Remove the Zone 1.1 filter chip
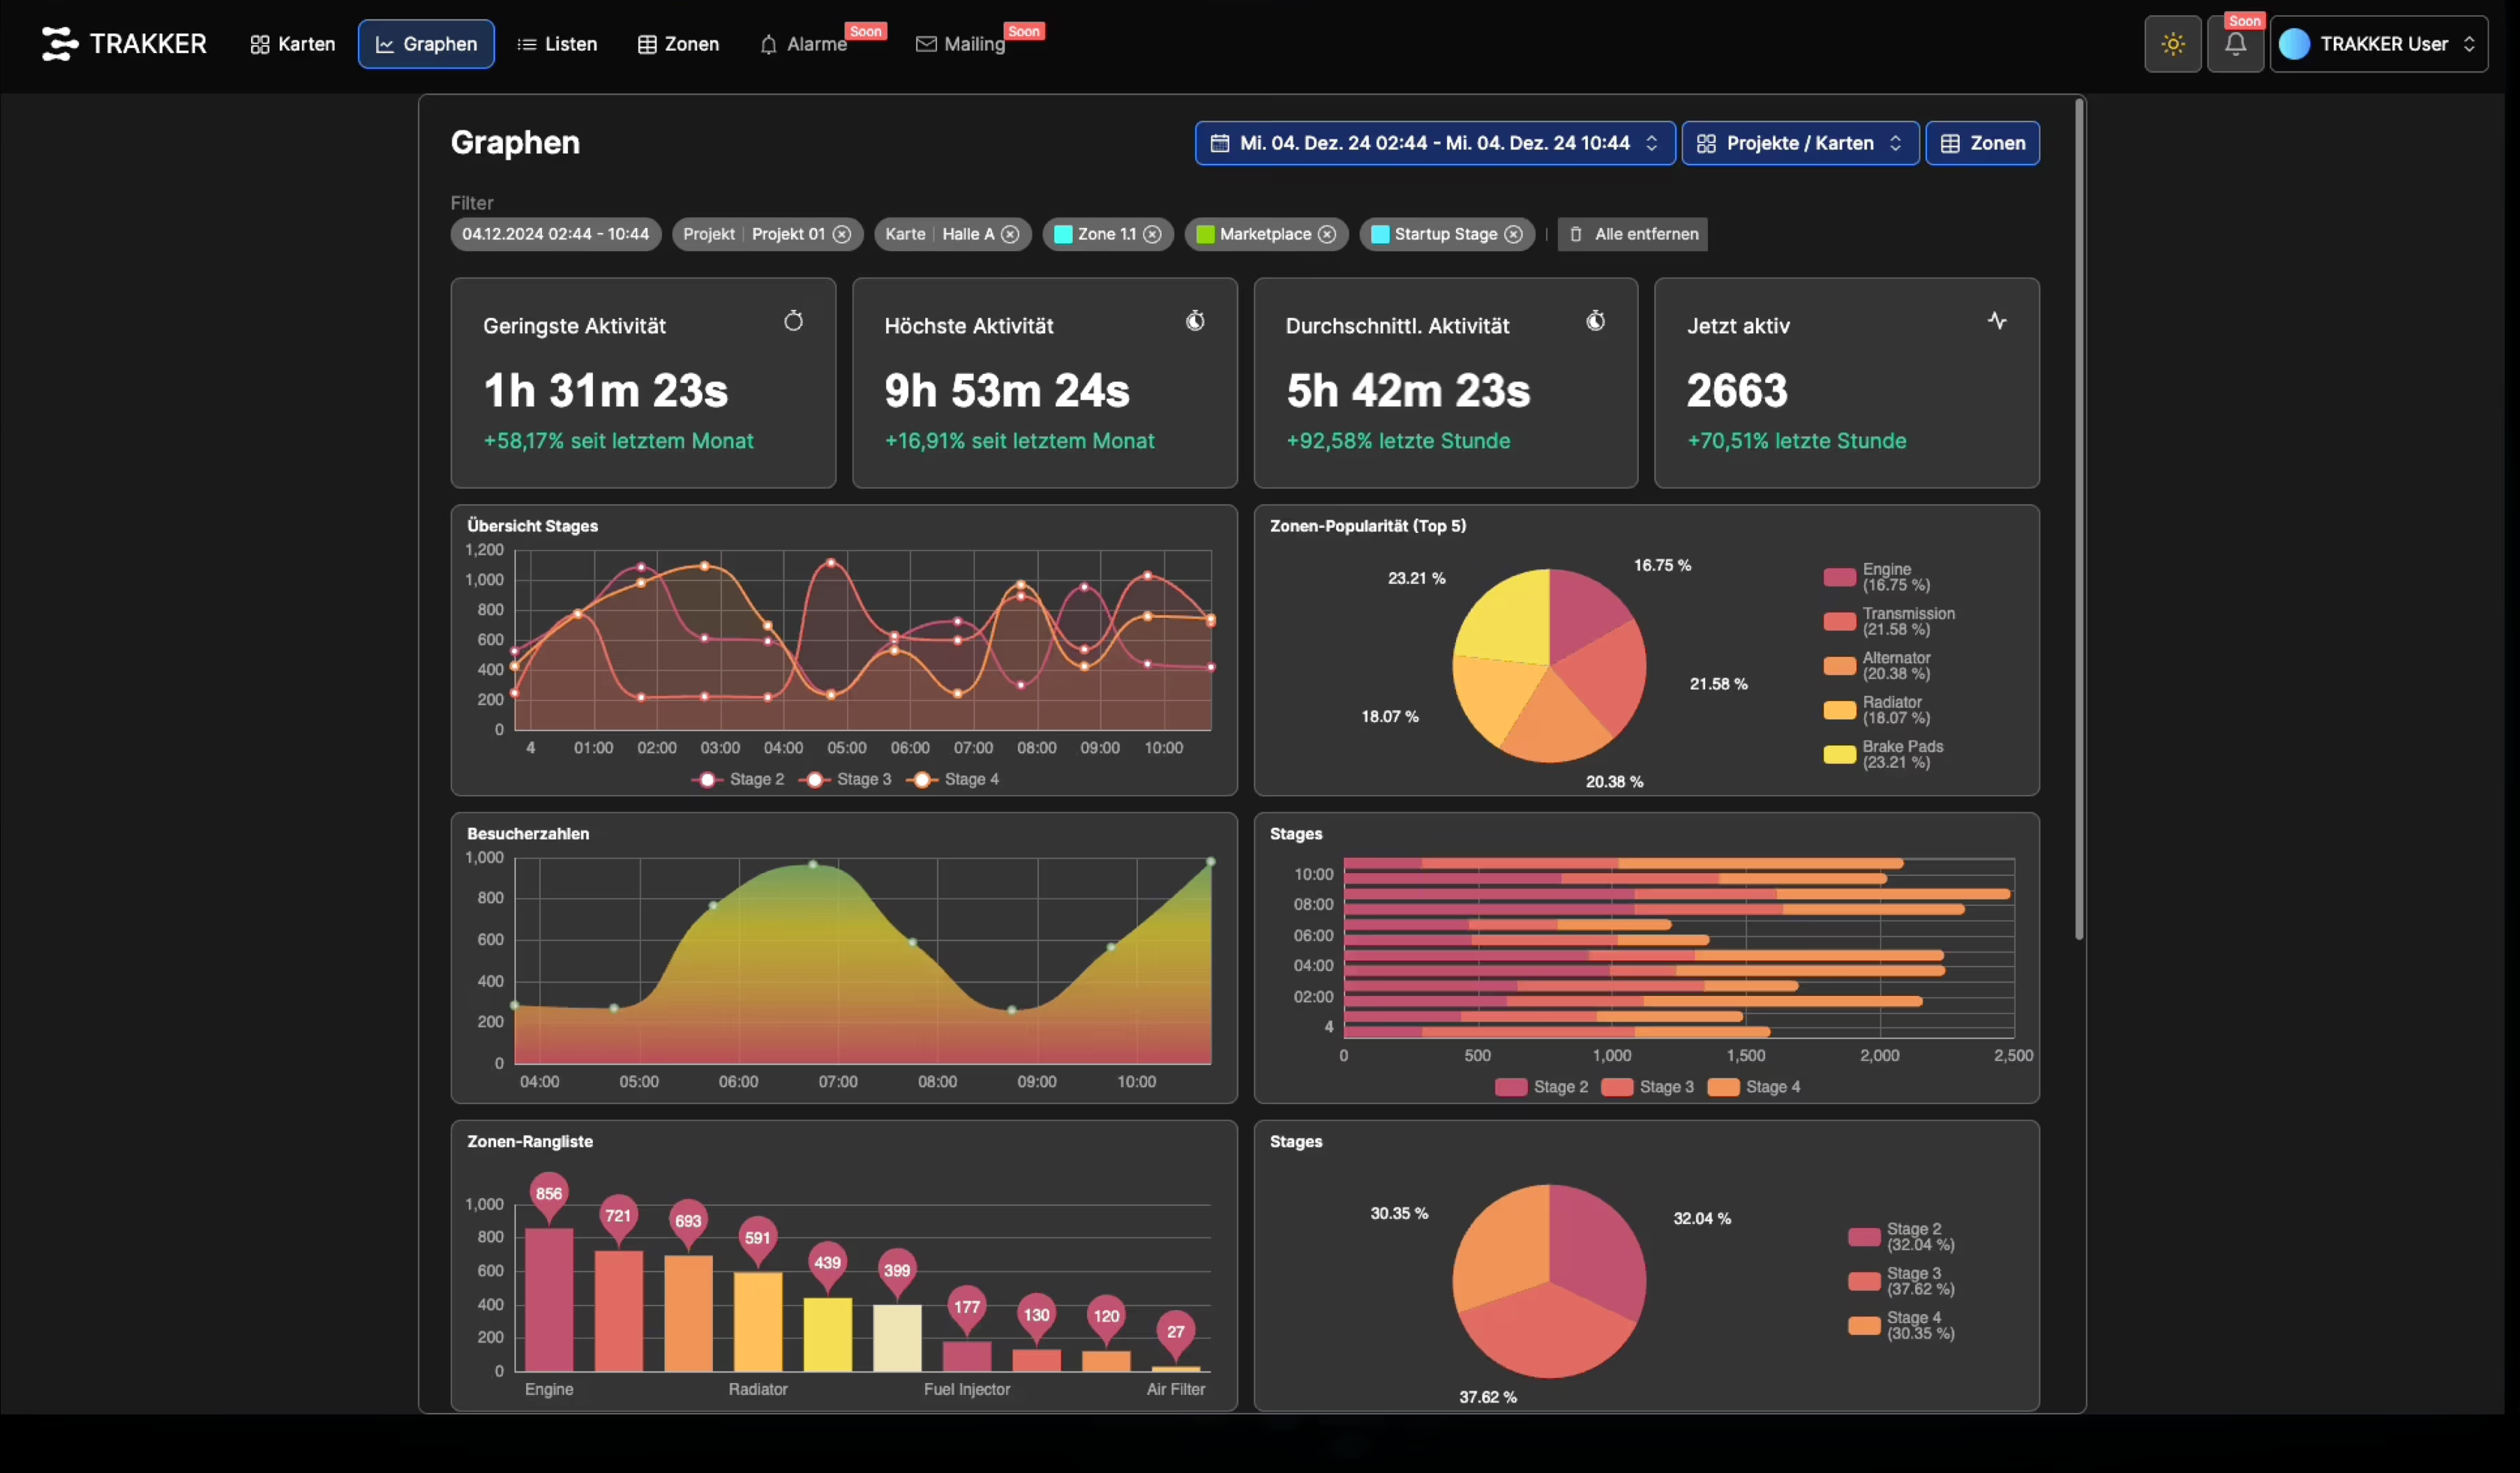2520x1473 pixels. [1152, 234]
